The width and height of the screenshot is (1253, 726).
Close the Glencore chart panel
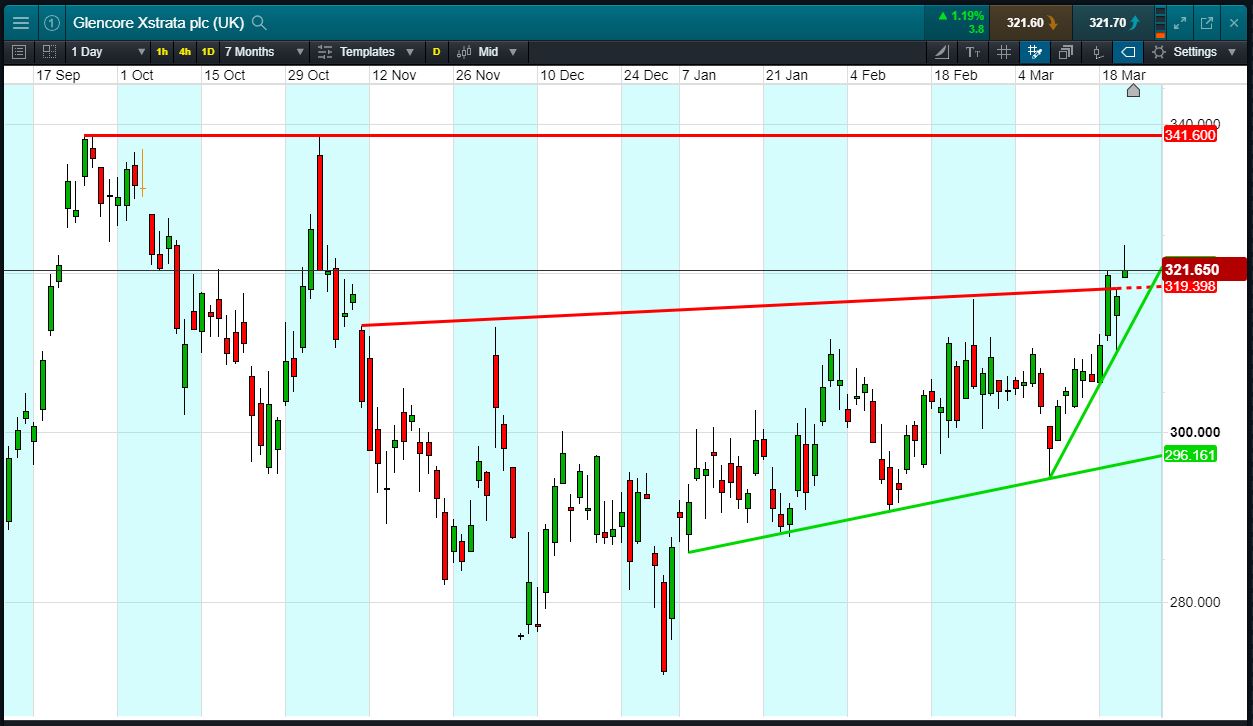pyautogui.click(x=1233, y=22)
